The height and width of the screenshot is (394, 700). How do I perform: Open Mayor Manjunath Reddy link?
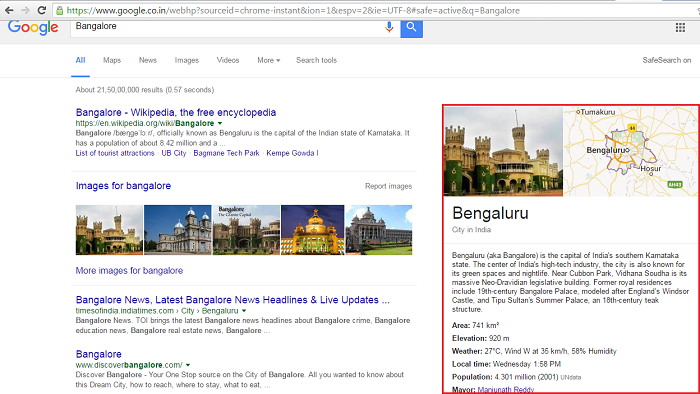pyautogui.click(x=505, y=390)
